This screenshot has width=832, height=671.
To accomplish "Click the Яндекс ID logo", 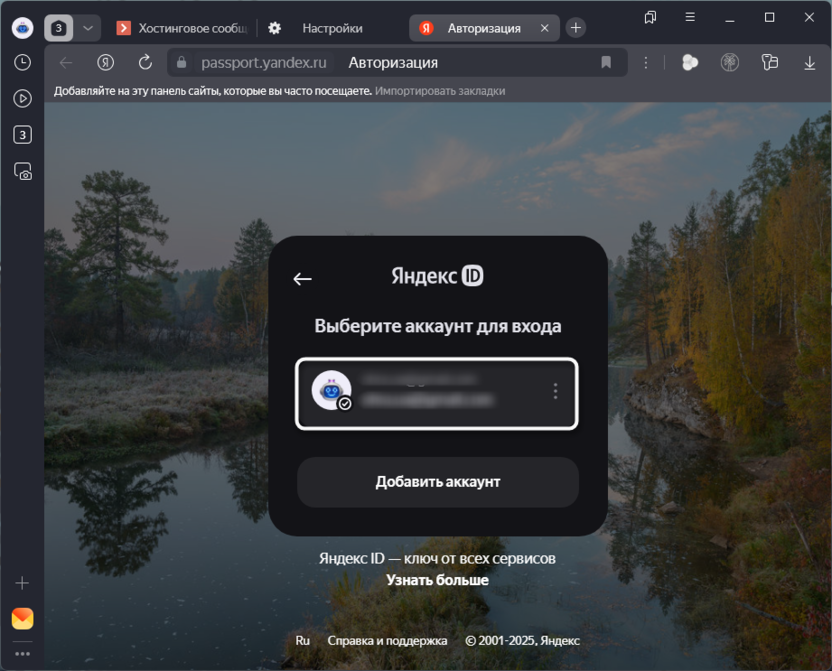I will [x=437, y=276].
